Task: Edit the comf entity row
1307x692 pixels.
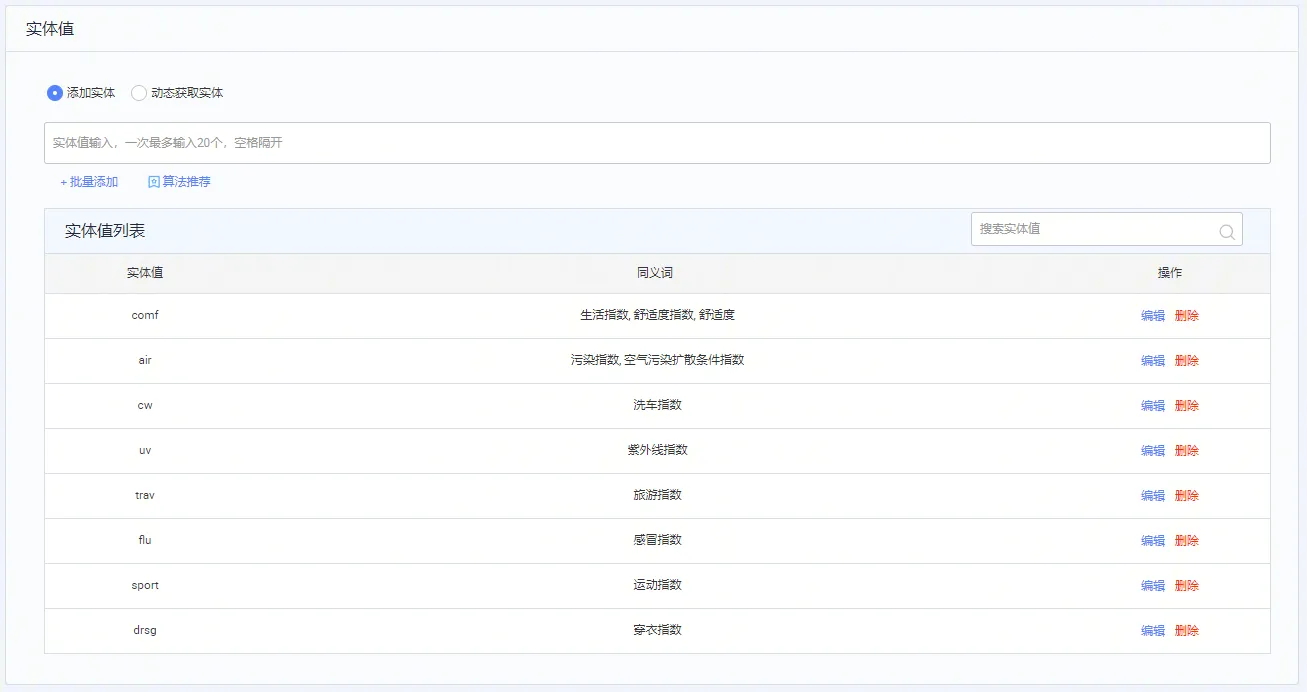Action: pyautogui.click(x=1152, y=316)
